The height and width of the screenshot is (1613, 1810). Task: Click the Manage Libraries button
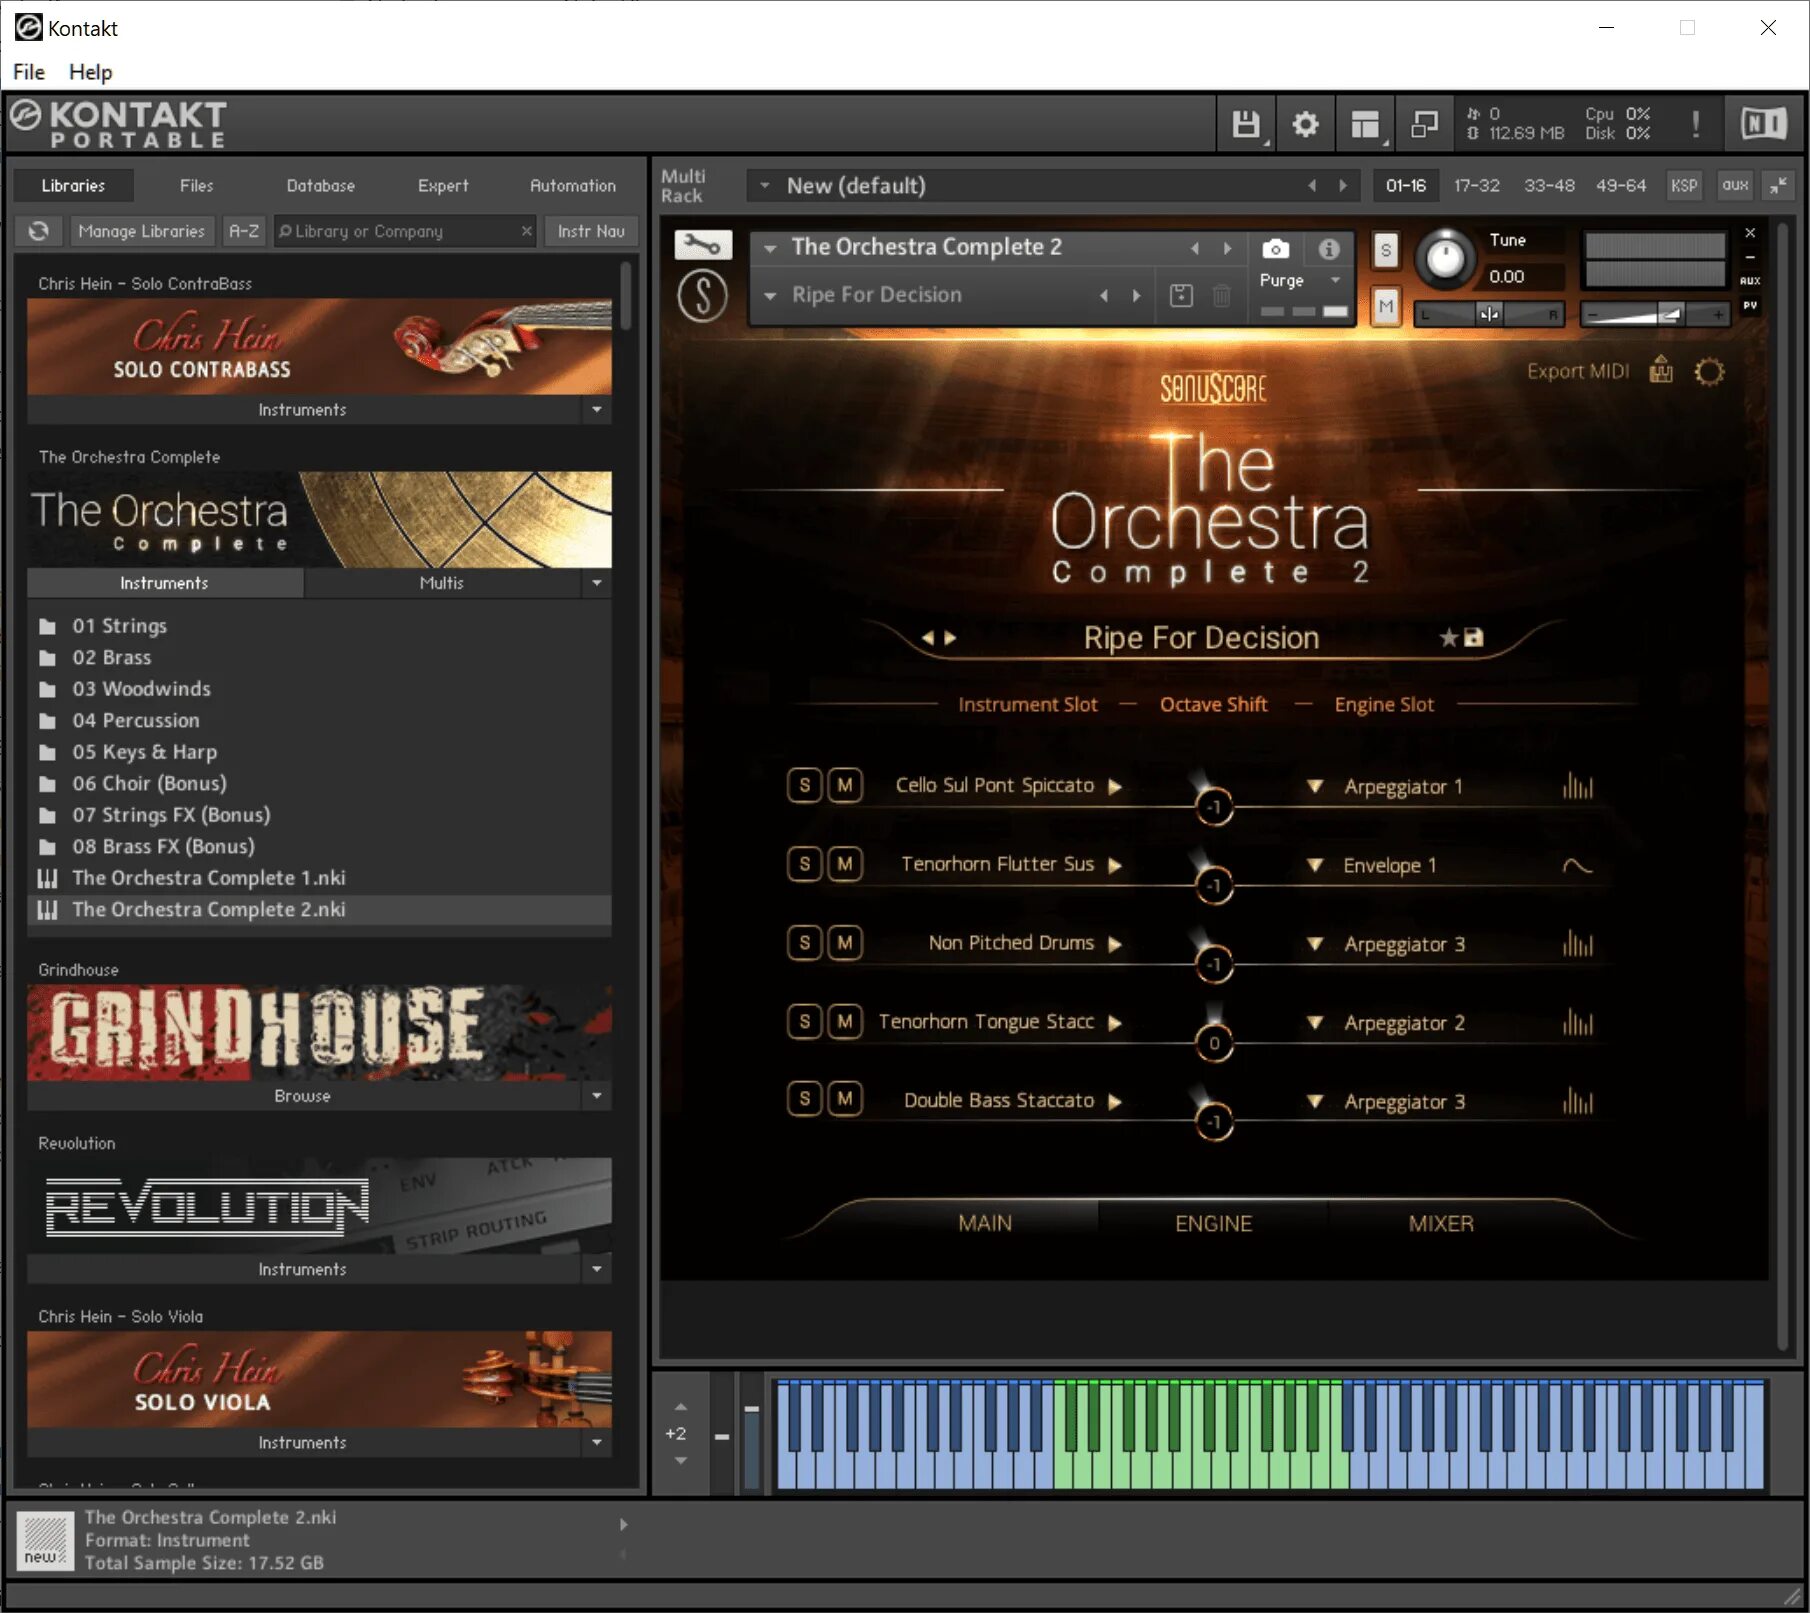pyautogui.click(x=141, y=231)
